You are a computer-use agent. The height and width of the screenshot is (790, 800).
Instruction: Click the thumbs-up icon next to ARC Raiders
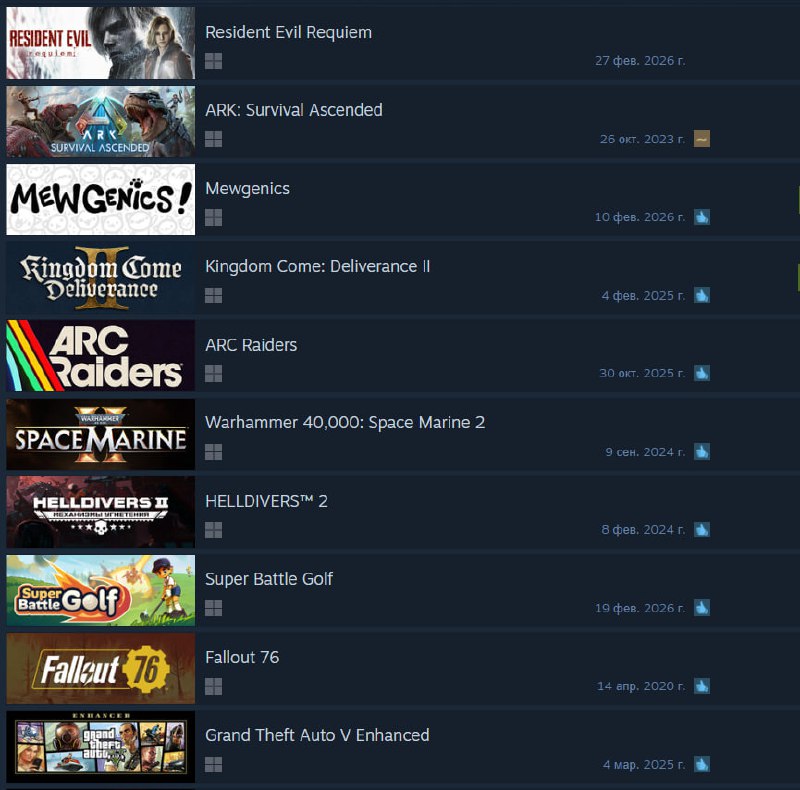[x=702, y=373]
